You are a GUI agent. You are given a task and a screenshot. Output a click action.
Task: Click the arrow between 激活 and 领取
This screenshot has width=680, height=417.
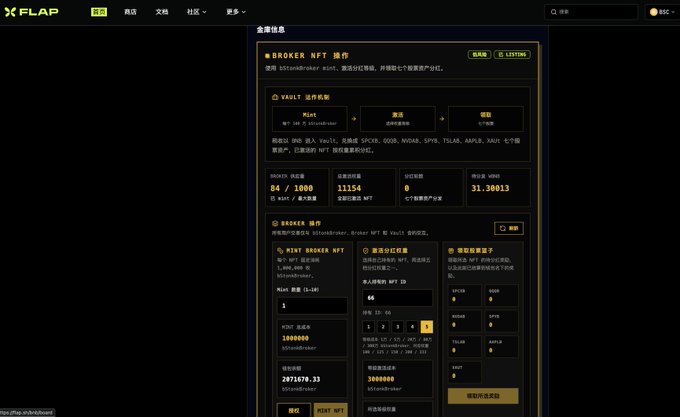pos(441,118)
